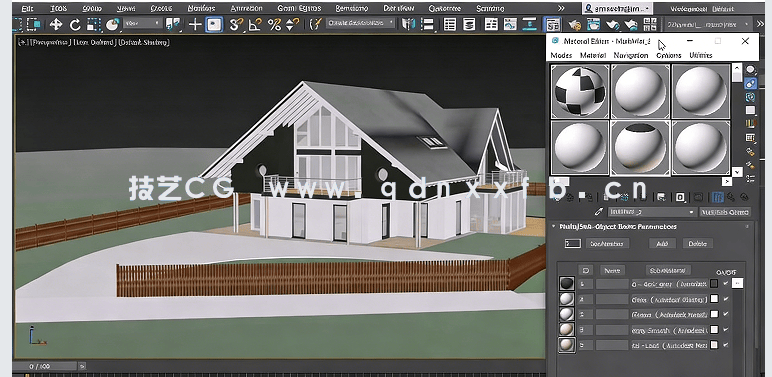Click the Material Editor toolbar icon
Viewport: 772px width, 377px height.
(x=553, y=24)
